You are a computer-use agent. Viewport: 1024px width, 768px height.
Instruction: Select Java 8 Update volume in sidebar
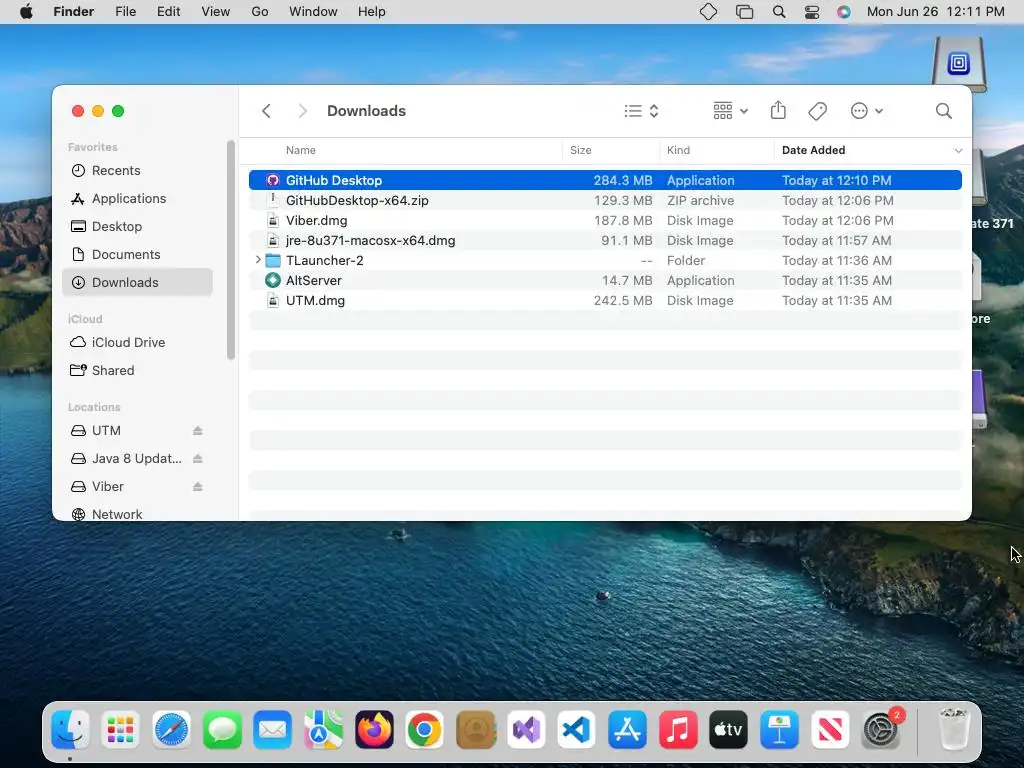point(136,458)
